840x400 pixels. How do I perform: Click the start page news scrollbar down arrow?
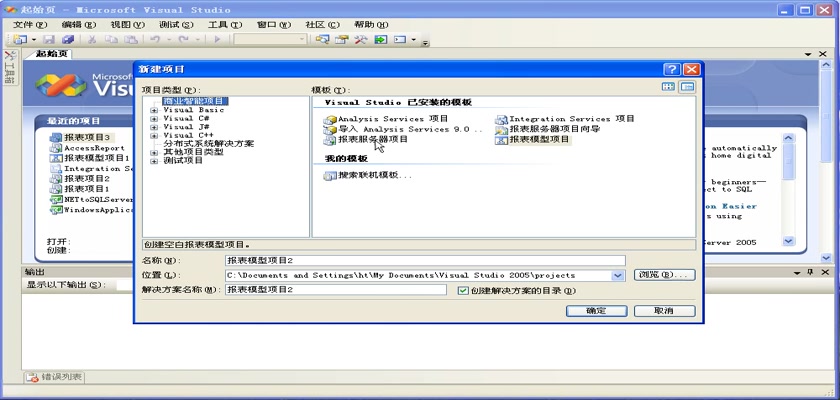point(789,241)
